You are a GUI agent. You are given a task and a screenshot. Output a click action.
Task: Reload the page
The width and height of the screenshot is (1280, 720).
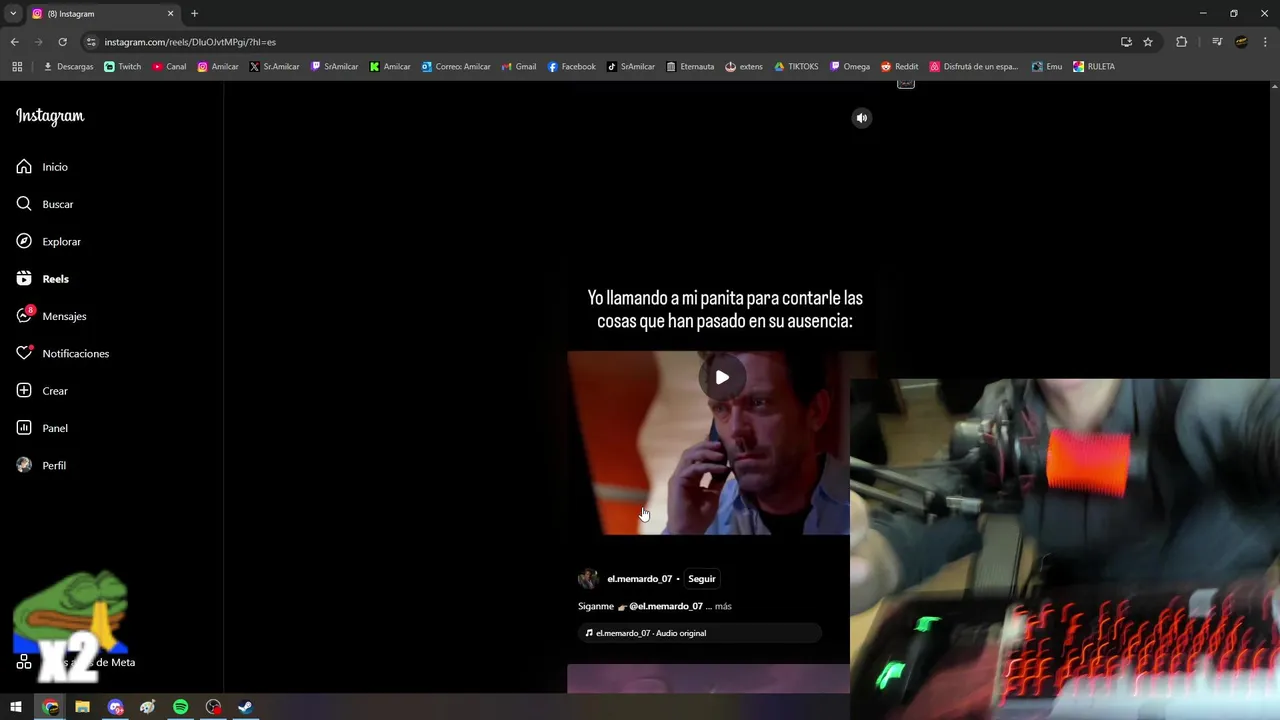pyautogui.click(x=62, y=42)
